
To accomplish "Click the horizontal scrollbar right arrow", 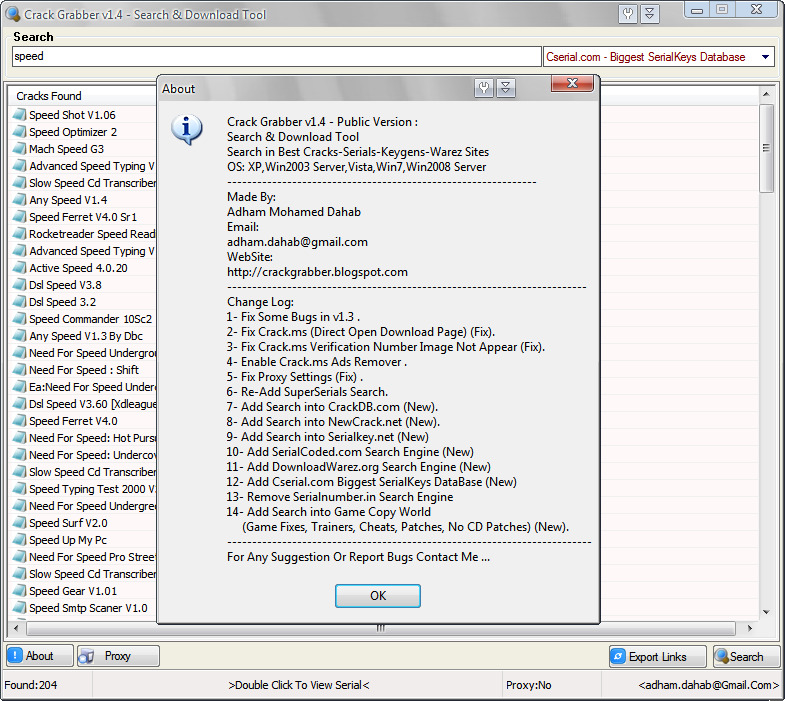I will (x=749, y=628).
